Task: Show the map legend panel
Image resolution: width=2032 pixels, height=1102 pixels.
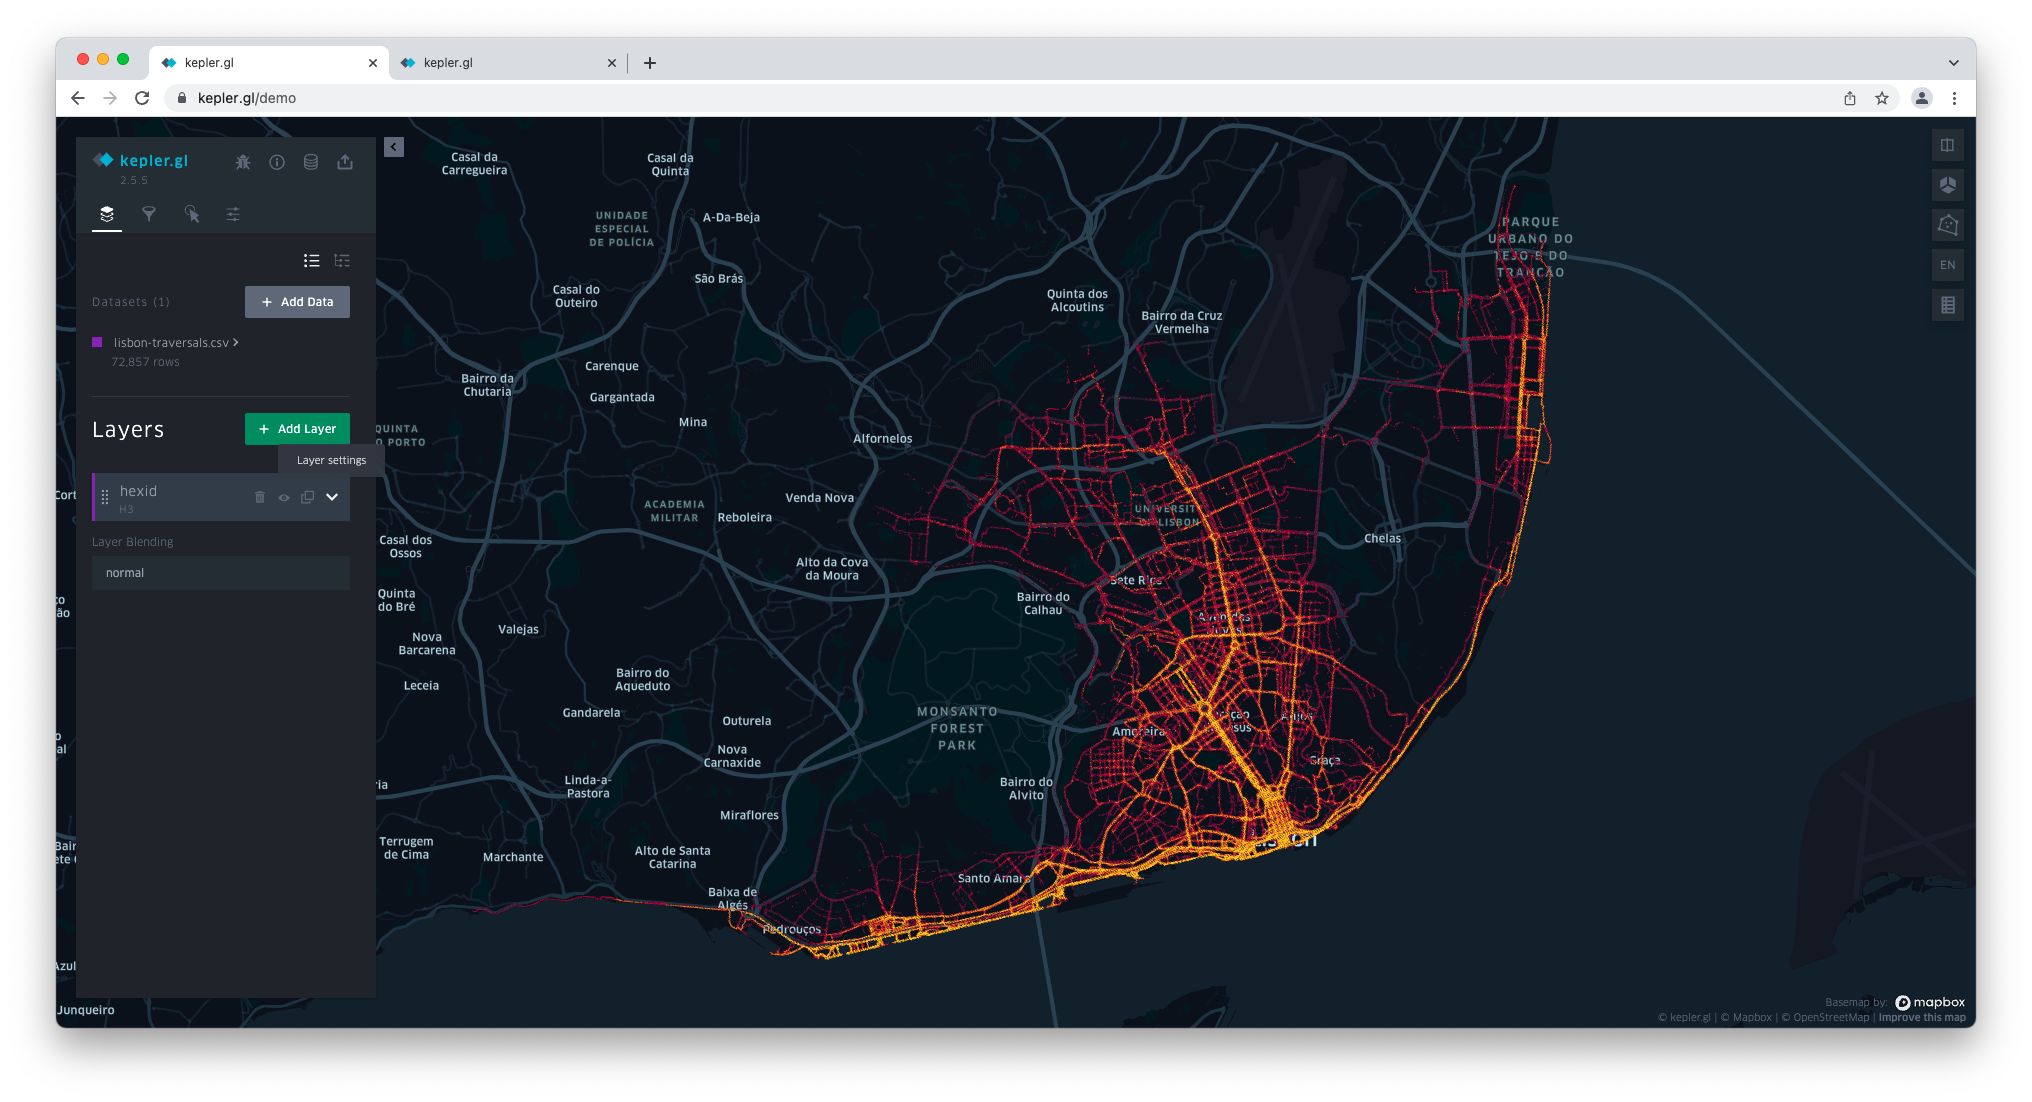Action: coord(1947,305)
